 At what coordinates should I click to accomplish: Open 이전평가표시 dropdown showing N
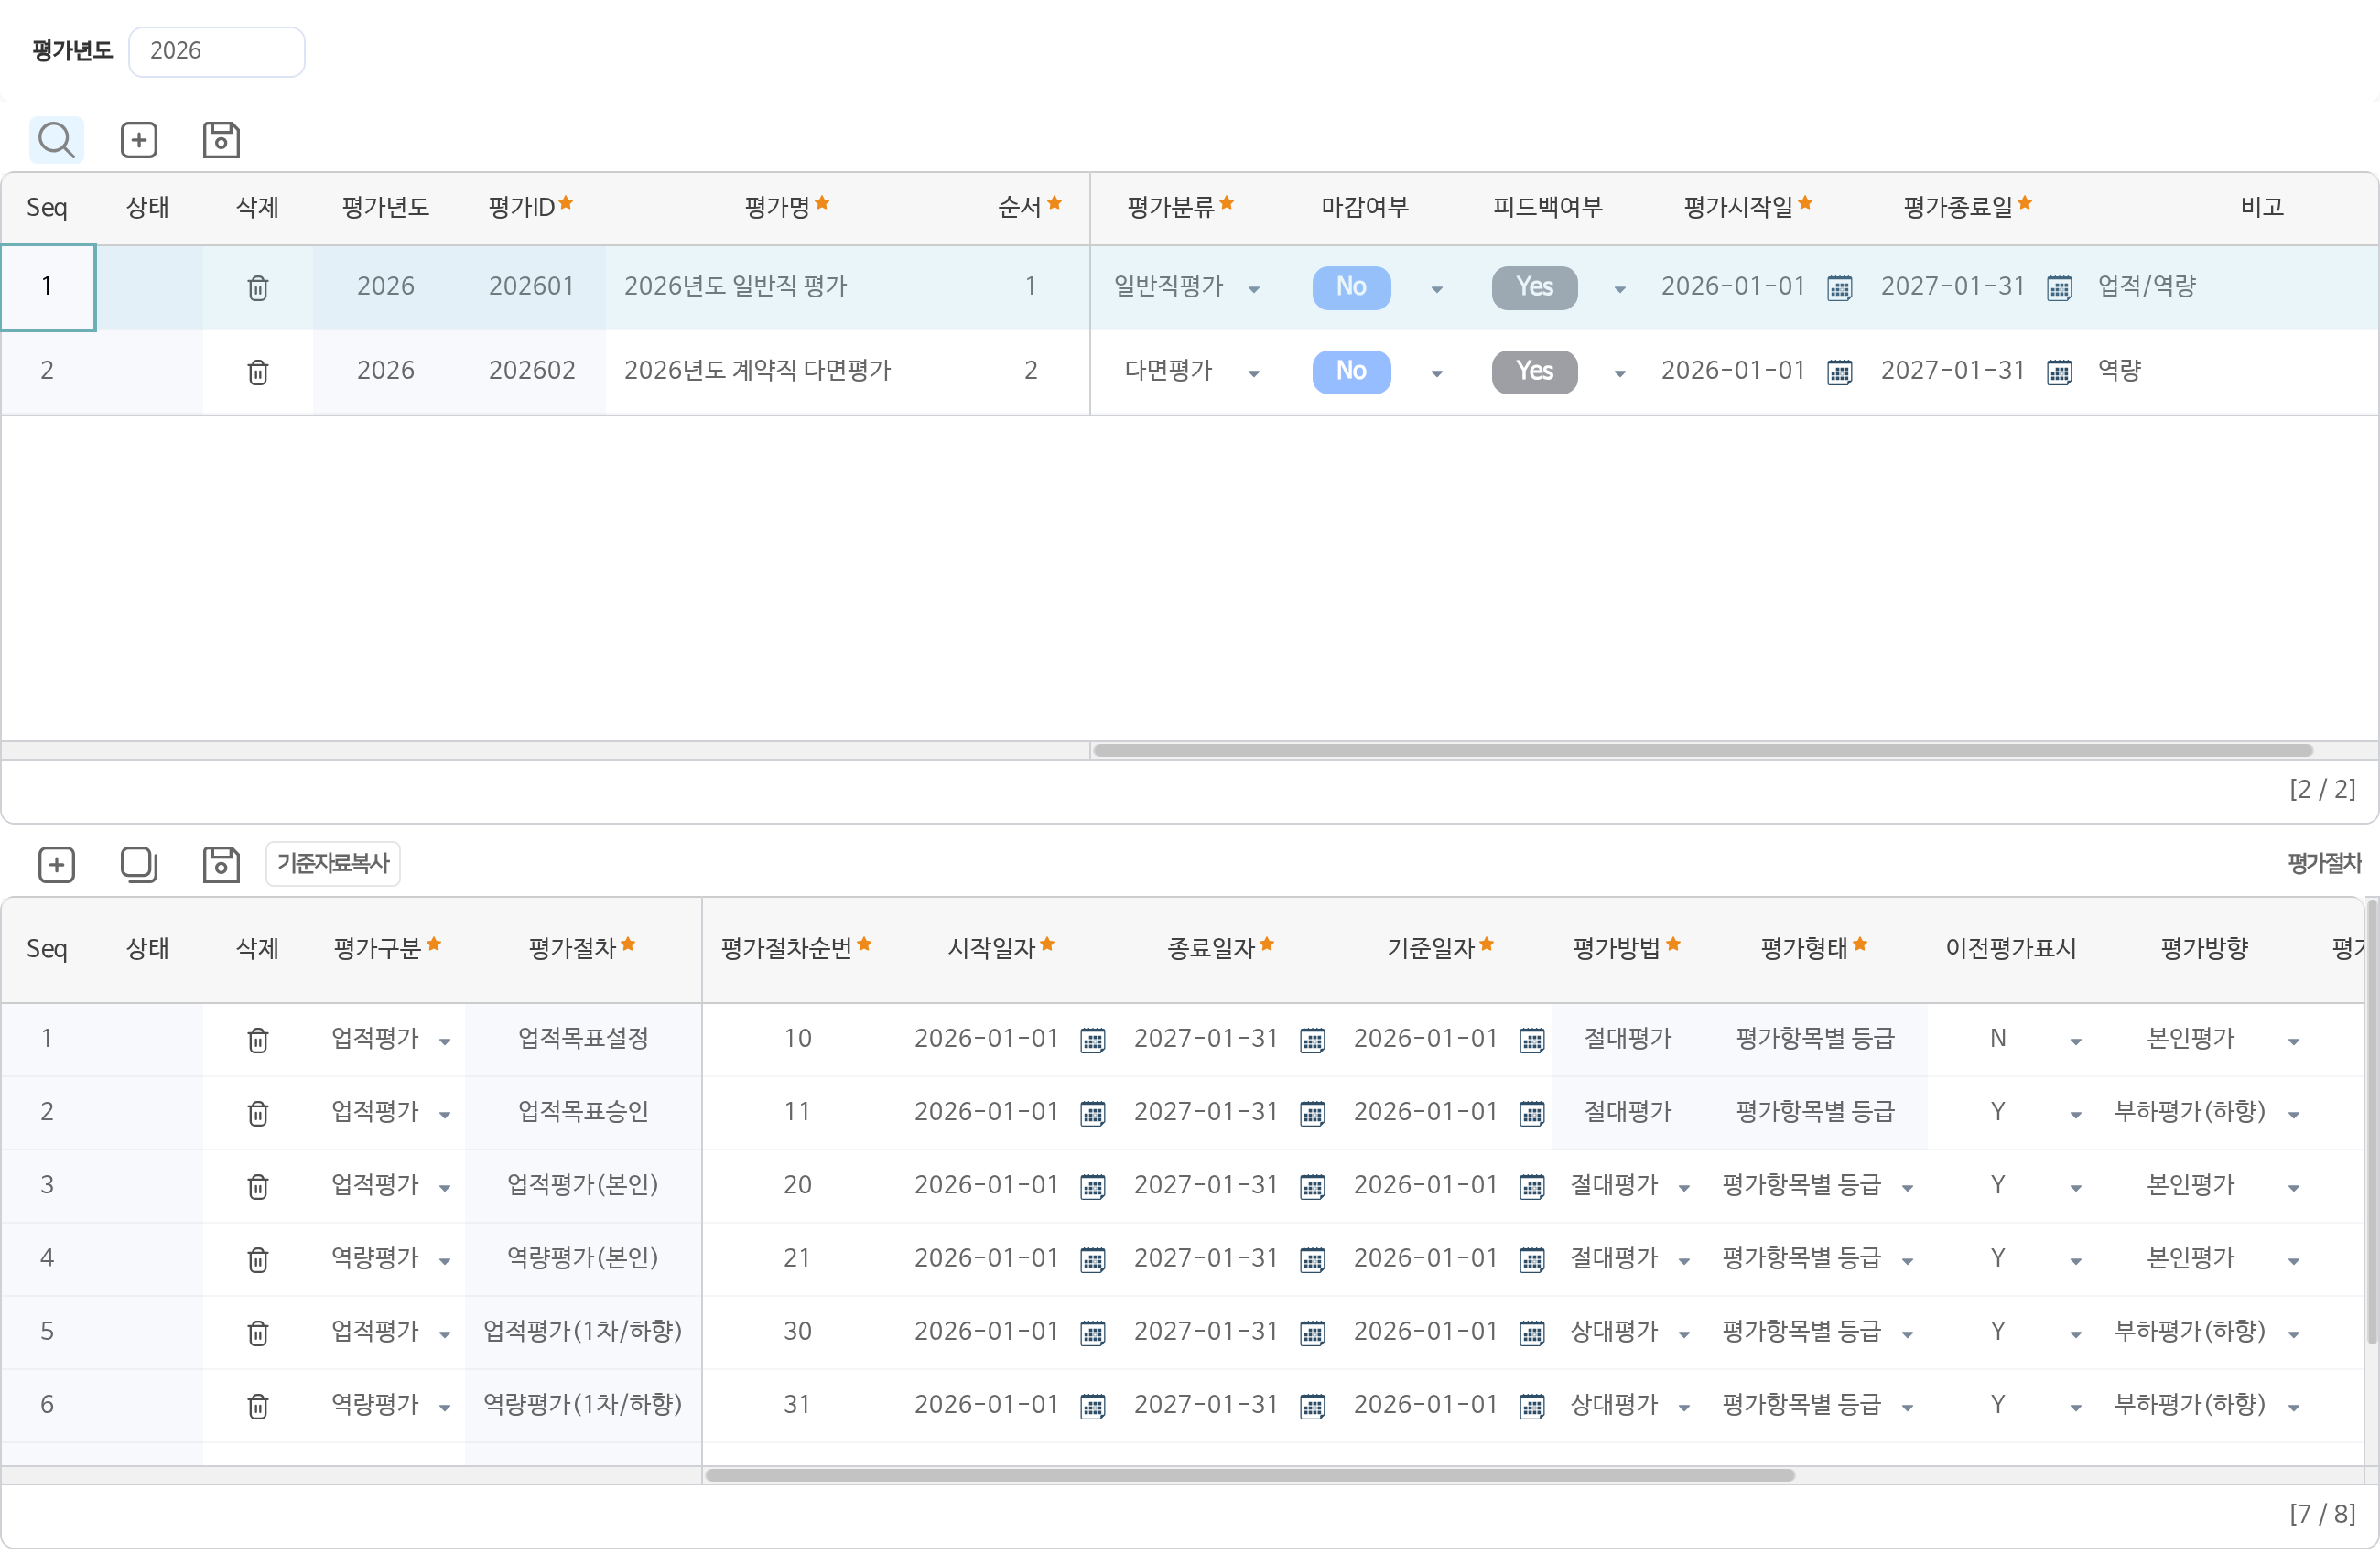pyautogui.click(x=2075, y=1041)
